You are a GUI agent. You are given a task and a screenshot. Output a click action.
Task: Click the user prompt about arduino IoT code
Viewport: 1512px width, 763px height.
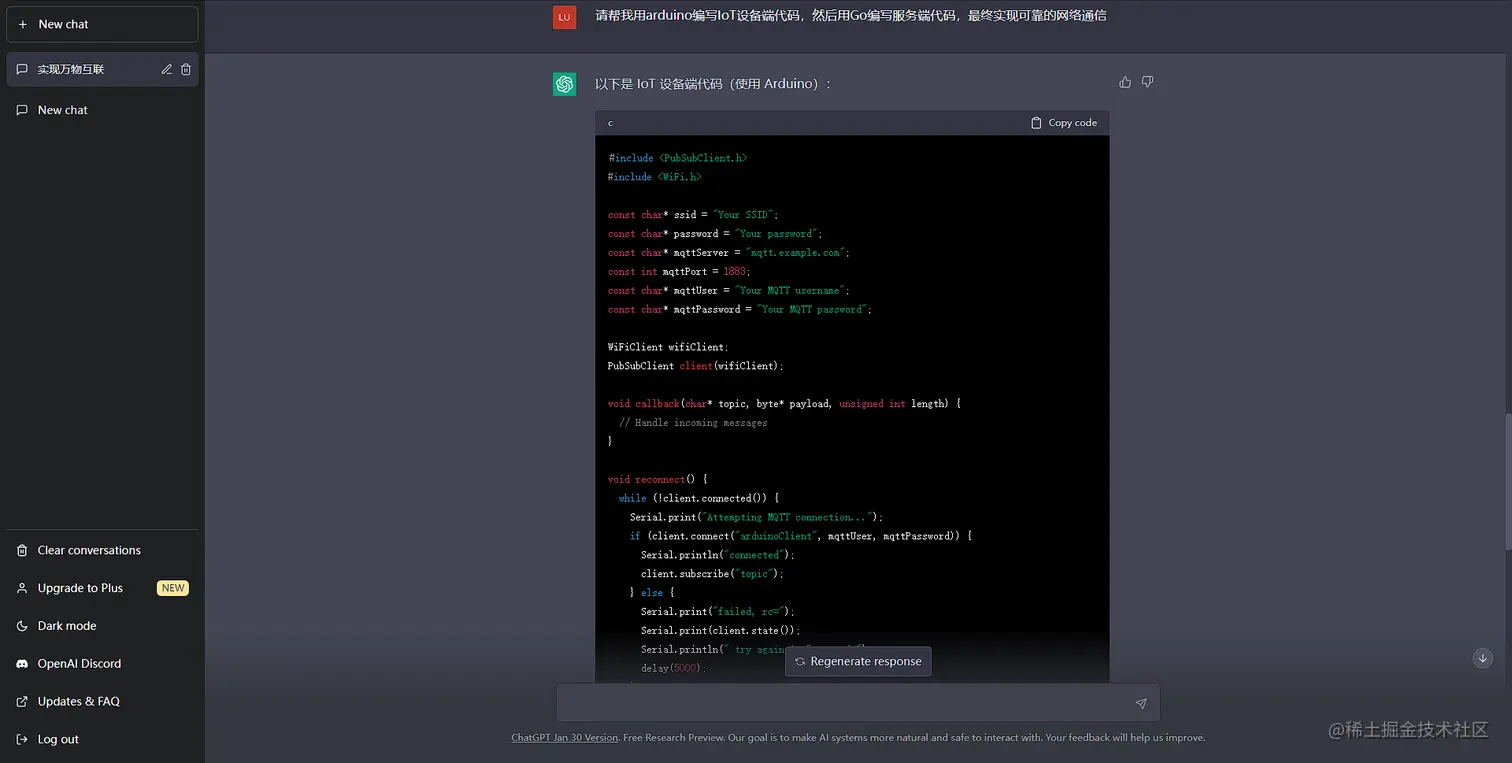pyautogui.click(x=851, y=16)
